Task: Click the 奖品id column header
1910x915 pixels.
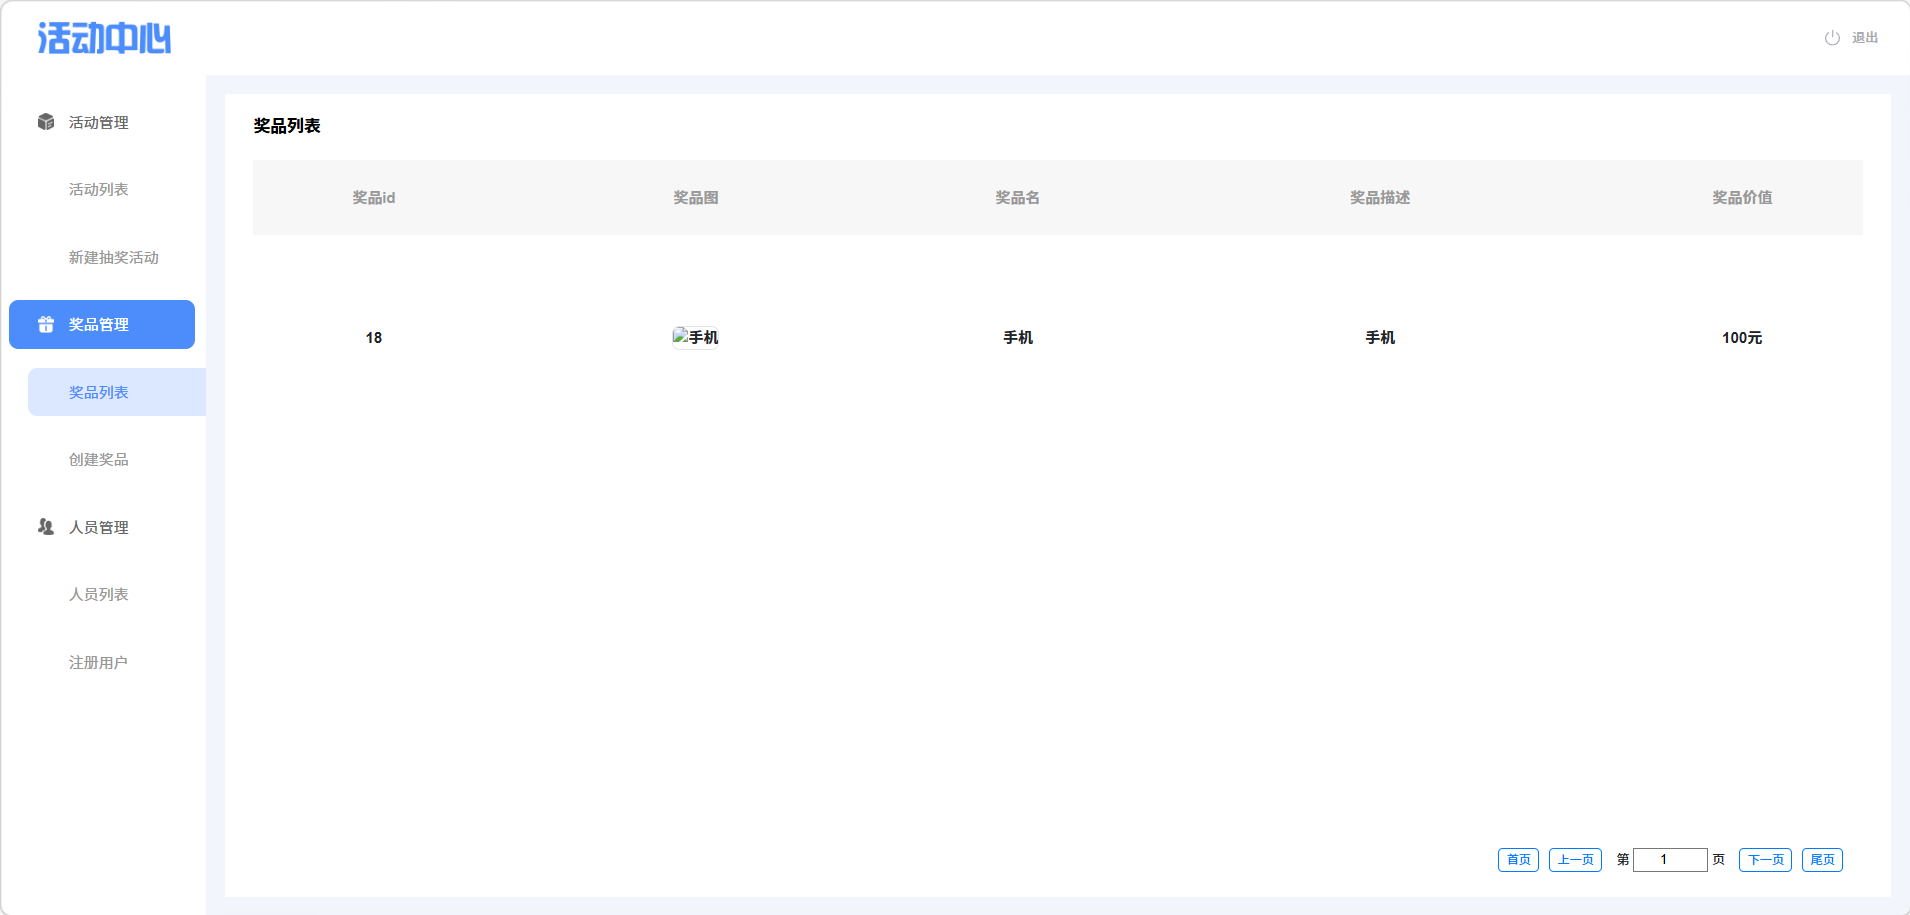Action: click(x=373, y=198)
